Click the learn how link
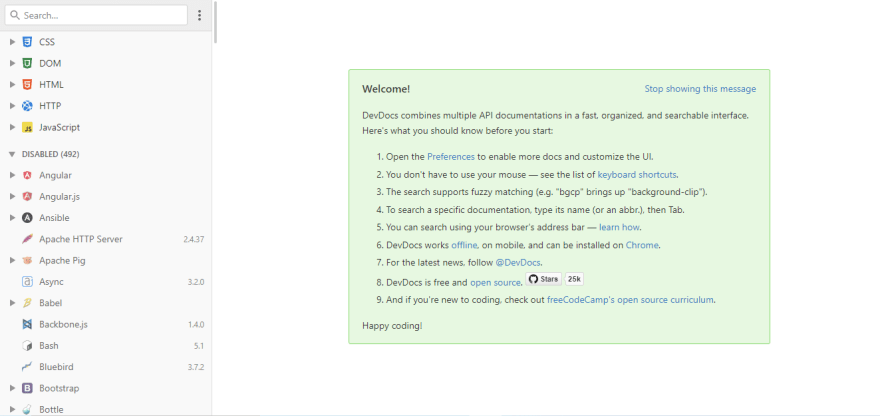This screenshot has width=880, height=416. pos(619,227)
